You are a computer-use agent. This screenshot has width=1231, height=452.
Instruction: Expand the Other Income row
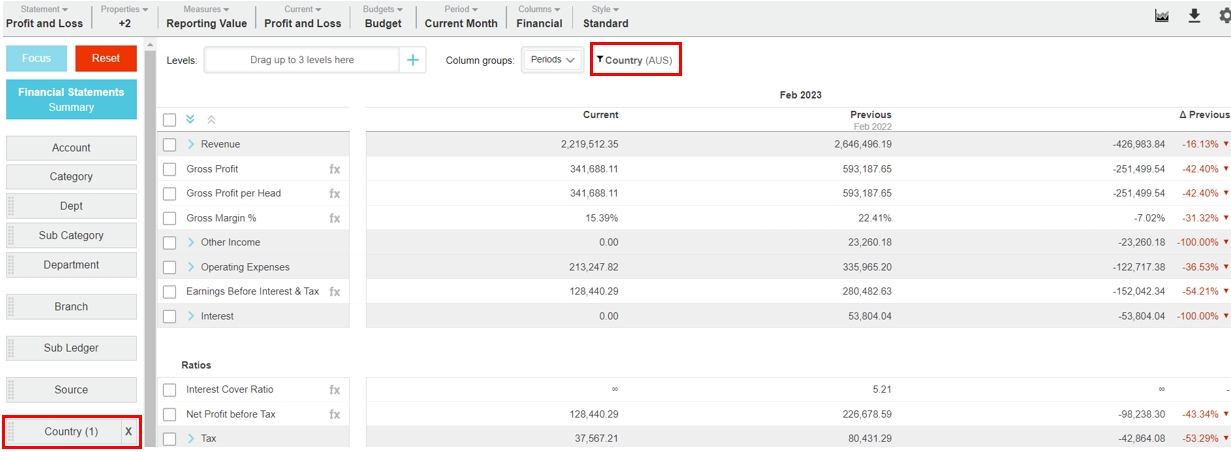(191, 242)
